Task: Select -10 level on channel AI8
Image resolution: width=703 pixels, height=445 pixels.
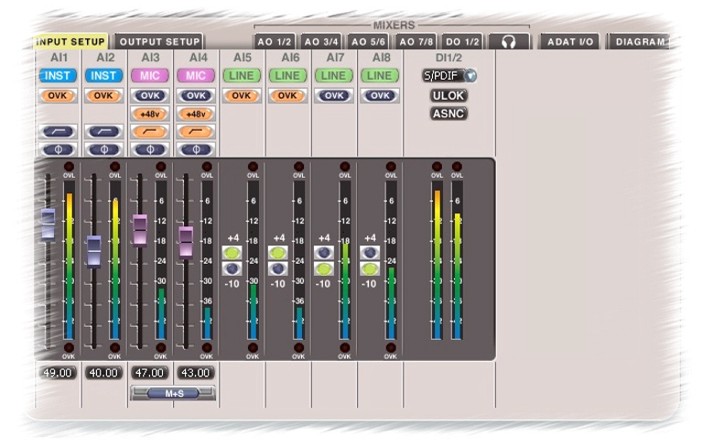Action: [370, 268]
